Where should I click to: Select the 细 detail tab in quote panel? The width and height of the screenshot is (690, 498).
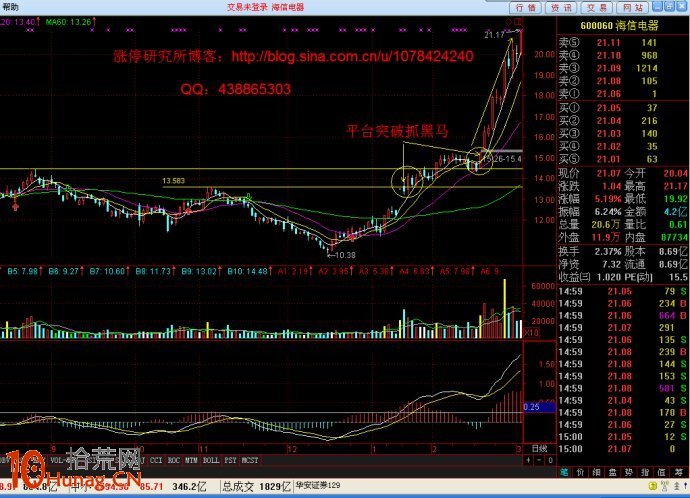(x=596, y=472)
